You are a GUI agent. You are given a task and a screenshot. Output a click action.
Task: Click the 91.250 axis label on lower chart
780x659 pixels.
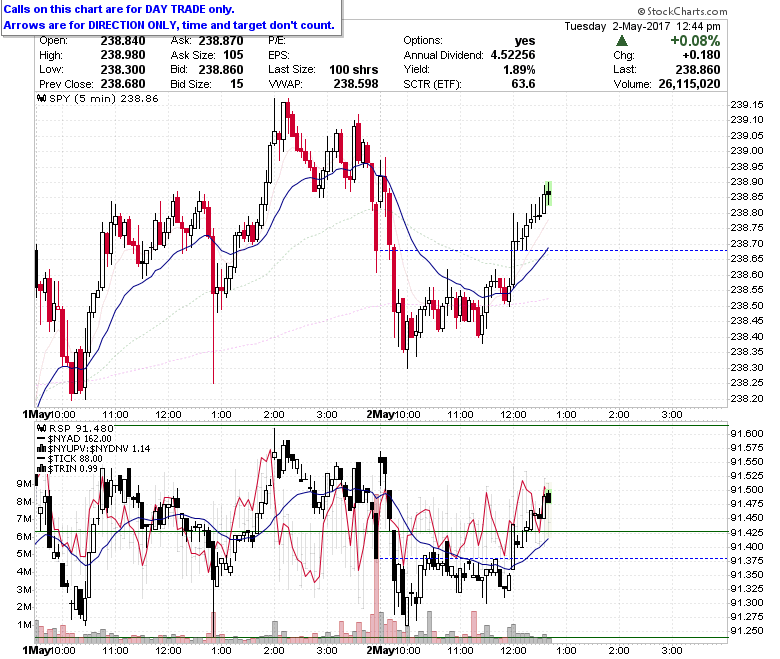pyautogui.click(x=747, y=631)
